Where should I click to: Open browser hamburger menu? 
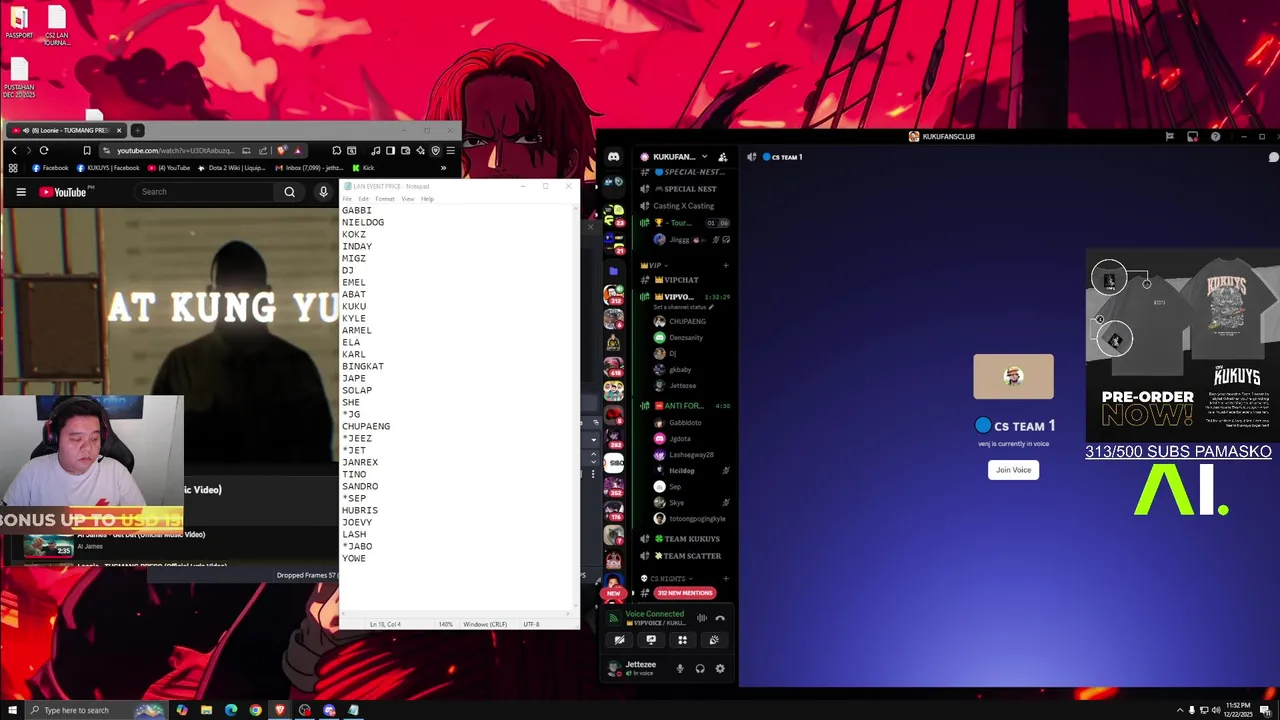tap(450, 150)
